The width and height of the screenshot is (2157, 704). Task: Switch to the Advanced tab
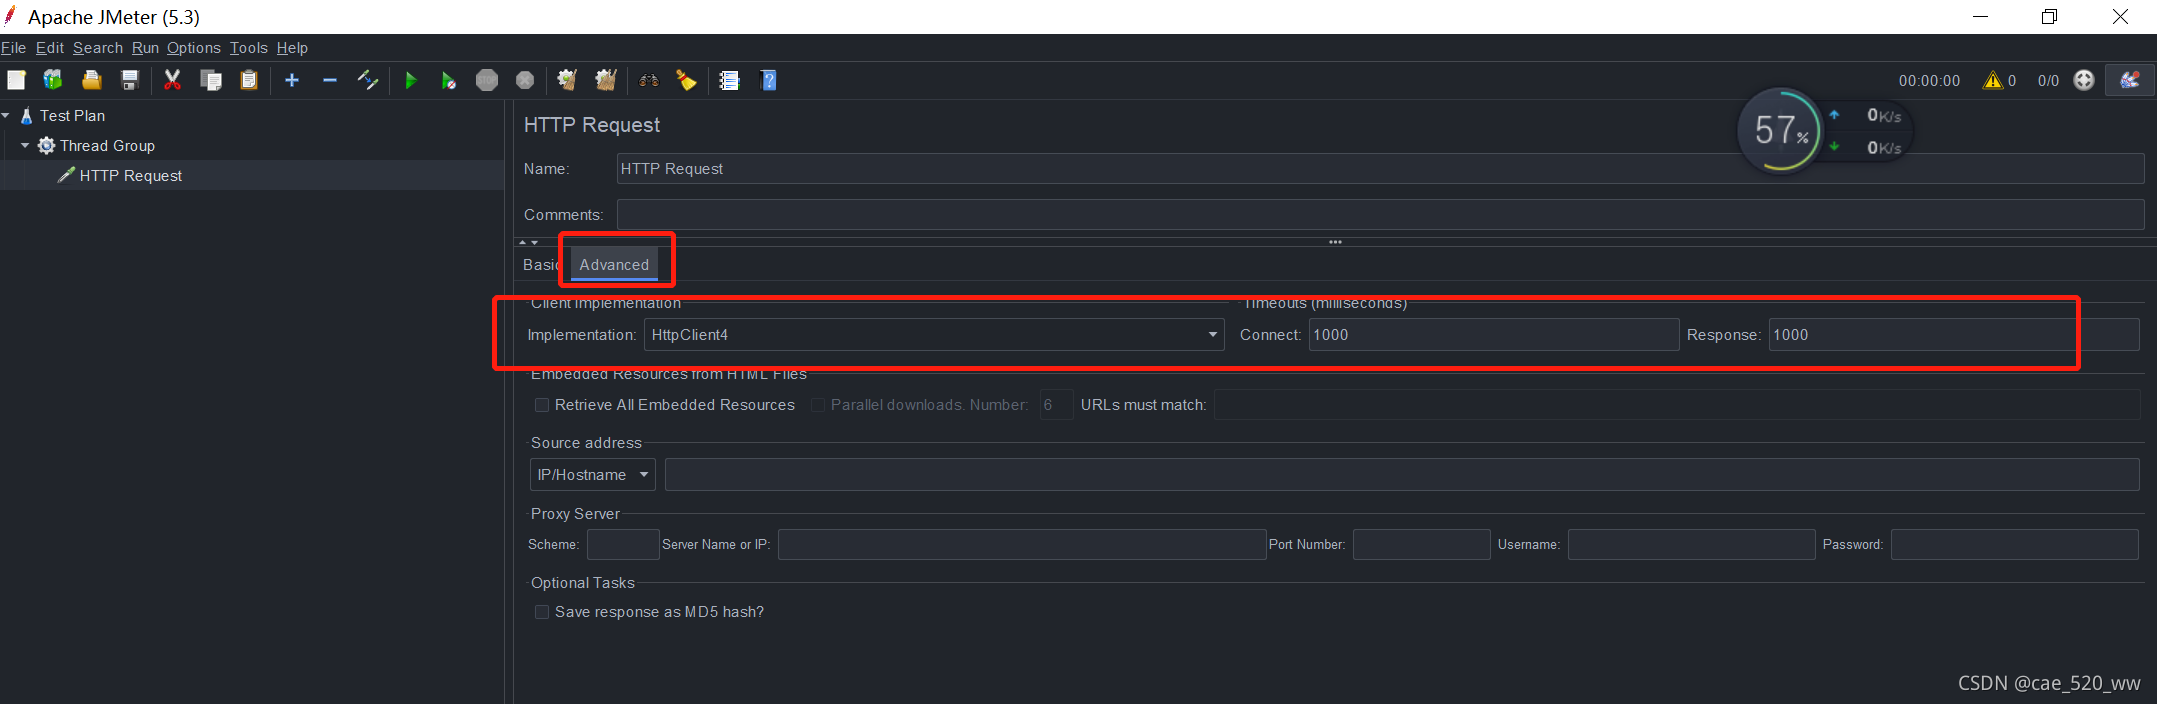[x=614, y=265]
